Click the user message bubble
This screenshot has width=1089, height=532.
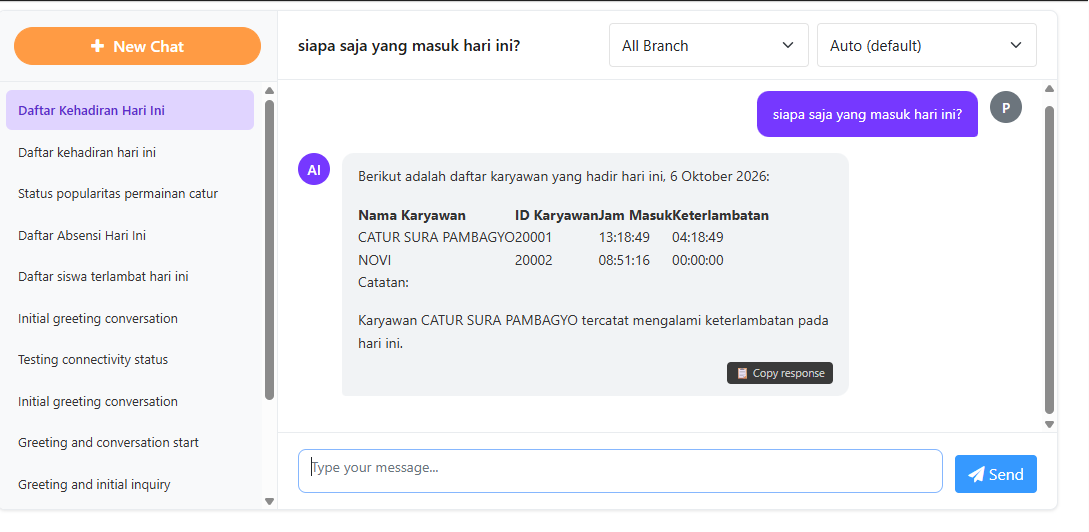tap(867, 114)
